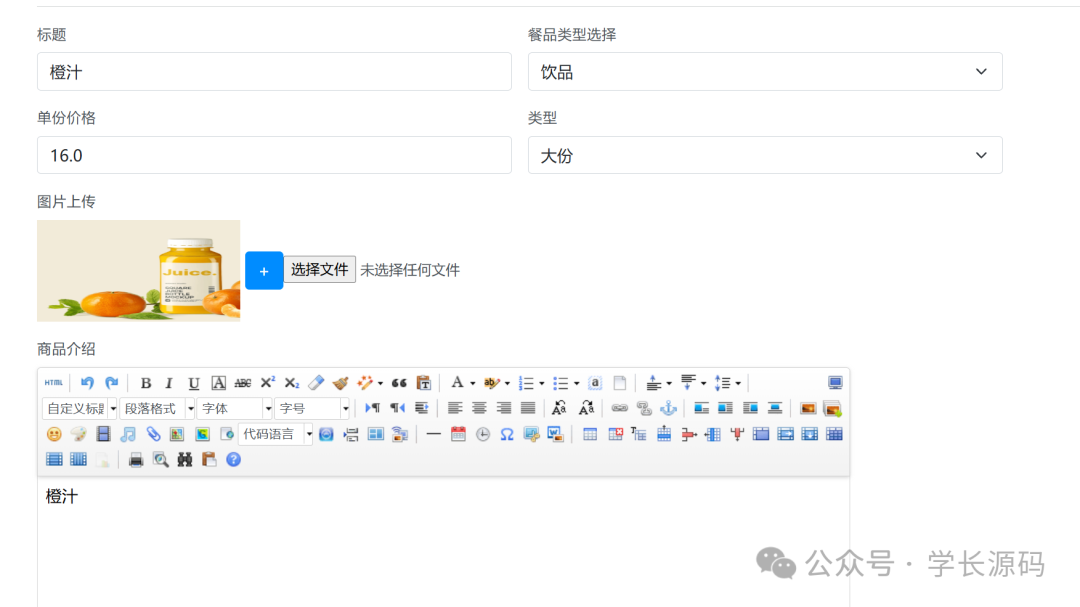Image resolution: width=1080 pixels, height=607 pixels.
Task: Click the select all icon
Action: [595, 382]
